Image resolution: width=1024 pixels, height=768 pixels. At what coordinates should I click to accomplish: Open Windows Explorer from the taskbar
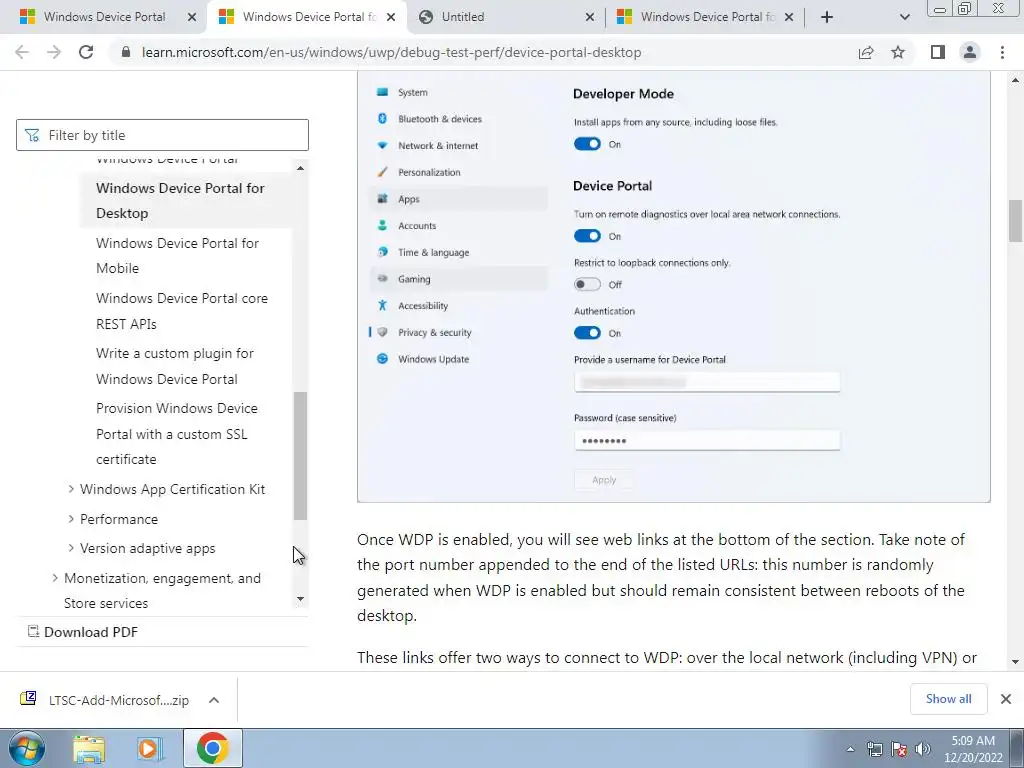[x=89, y=748]
